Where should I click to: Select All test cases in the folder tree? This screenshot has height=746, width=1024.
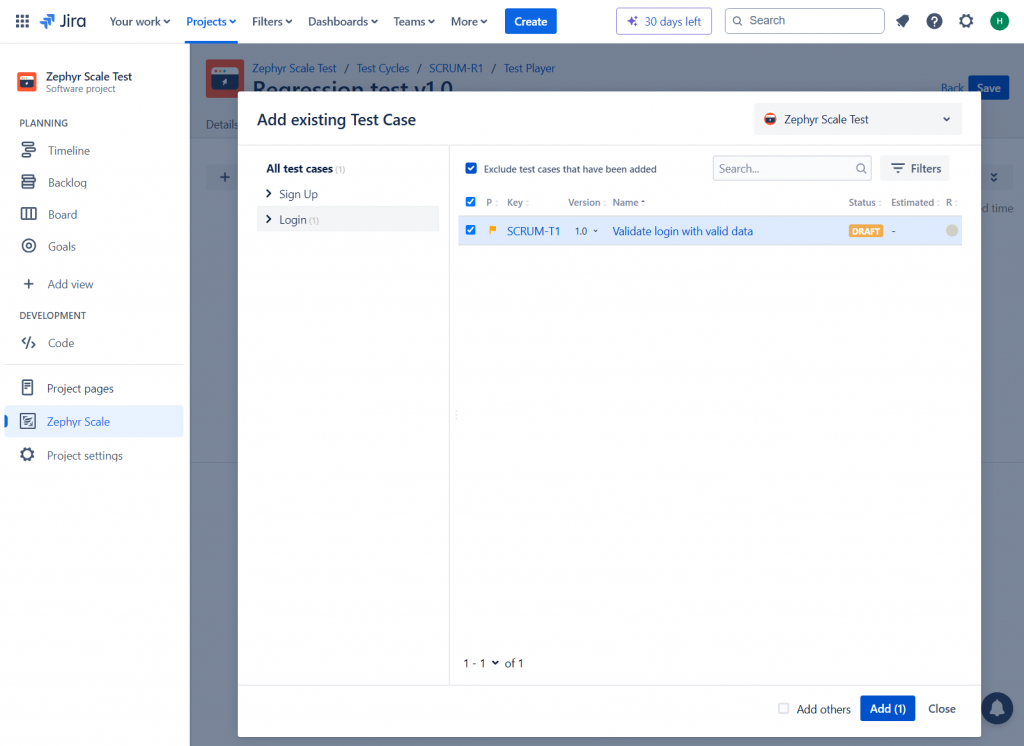299,169
